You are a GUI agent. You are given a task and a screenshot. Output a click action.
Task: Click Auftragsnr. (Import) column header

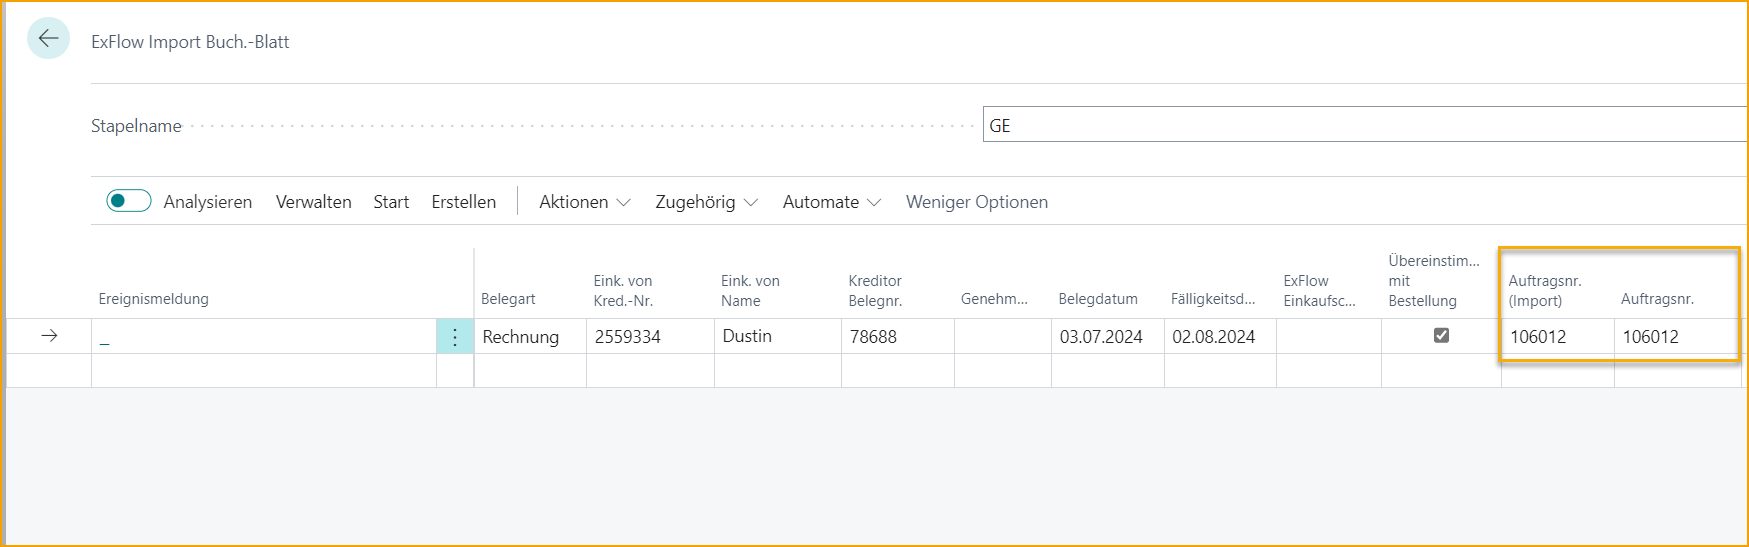(1545, 290)
